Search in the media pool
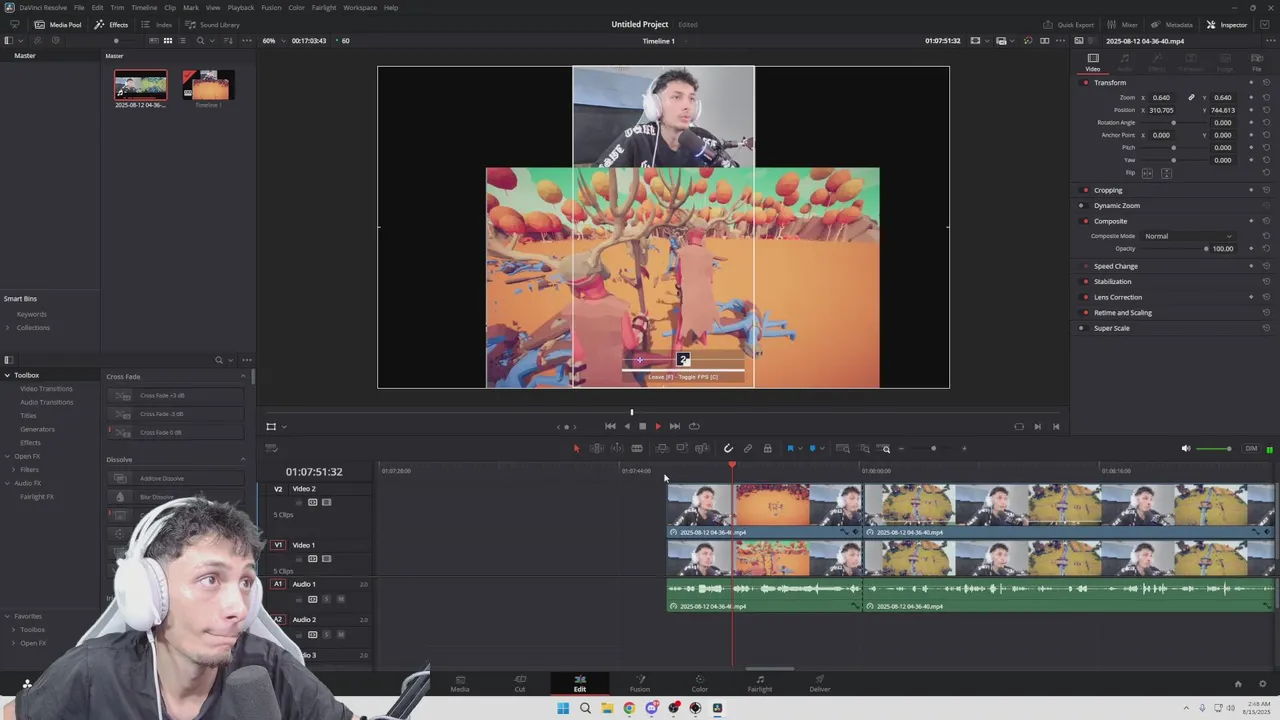 tap(200, 41)
